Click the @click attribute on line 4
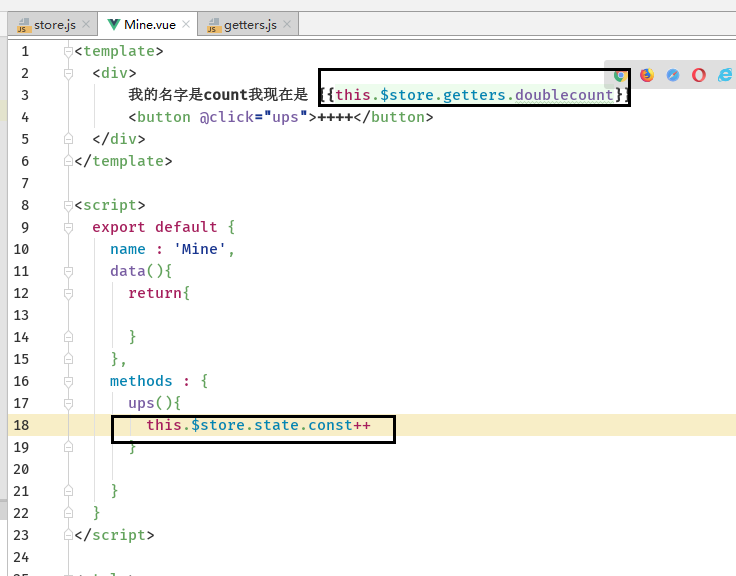Image resolution: width=736 pixels, height=576 pixels. click(227, 117)
